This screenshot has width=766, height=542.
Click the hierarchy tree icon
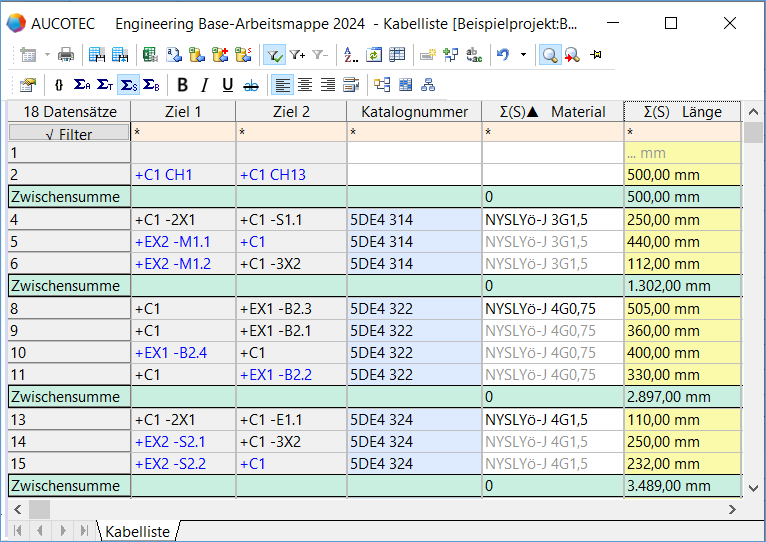[427, 85]
